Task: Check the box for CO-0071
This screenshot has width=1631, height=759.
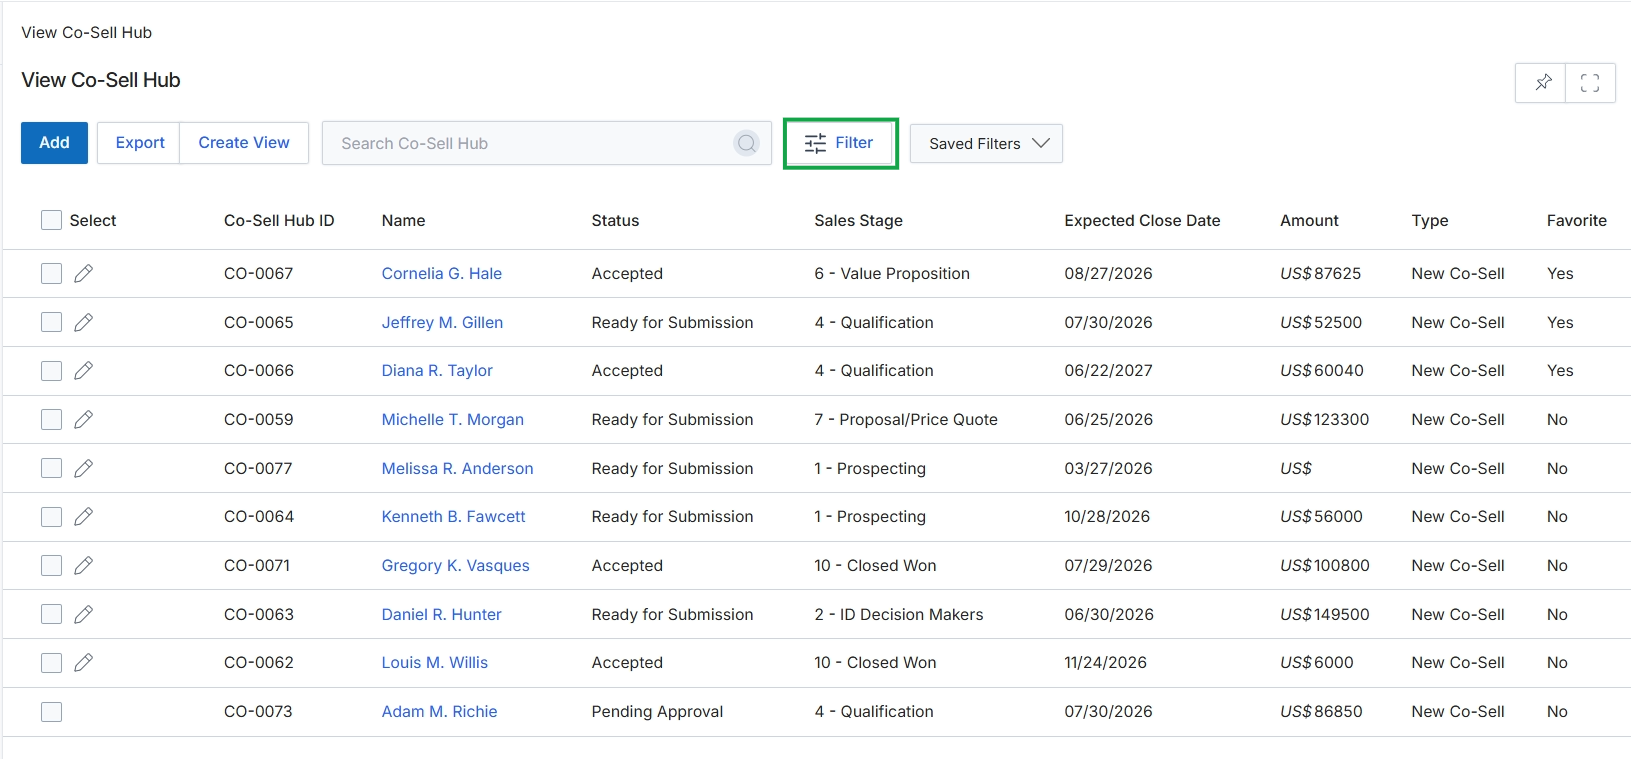Action: pos(51,565)
